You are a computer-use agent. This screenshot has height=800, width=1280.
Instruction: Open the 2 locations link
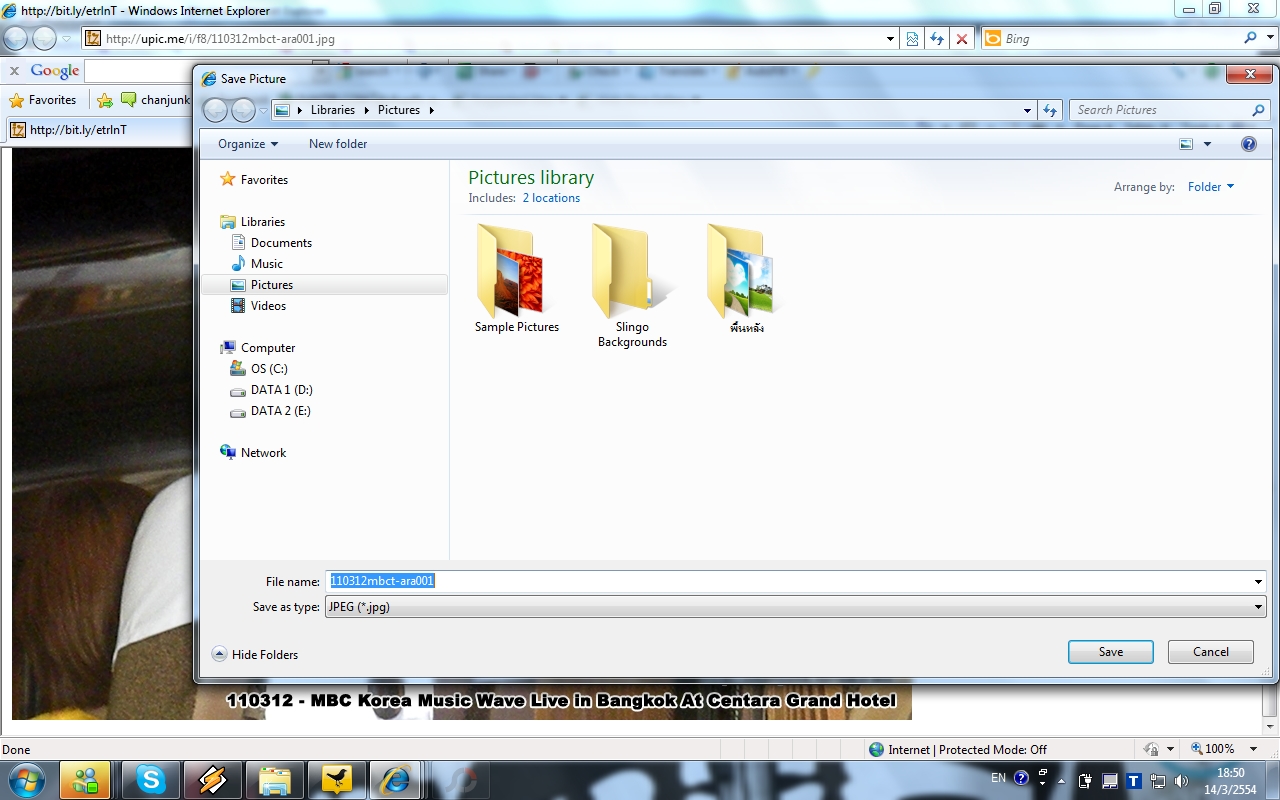click(x=551, y=198)
